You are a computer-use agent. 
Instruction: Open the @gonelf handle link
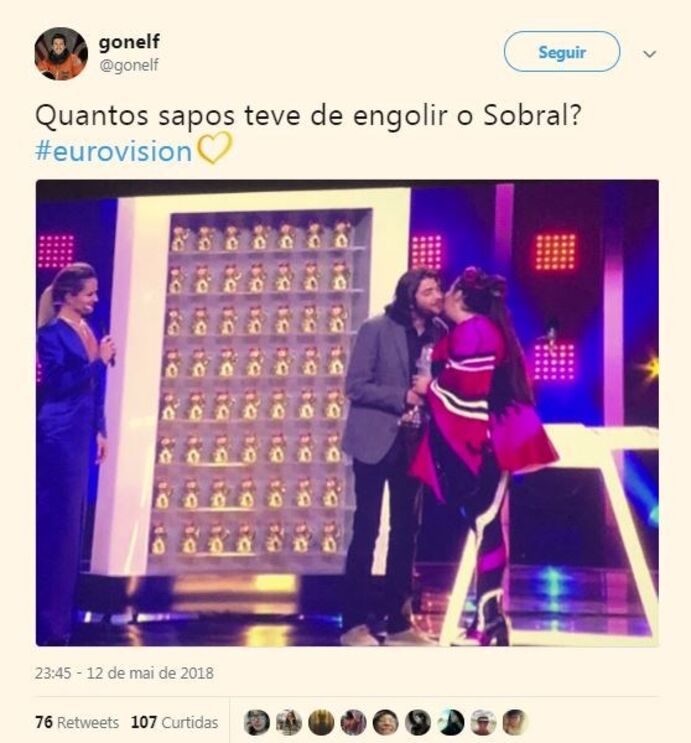pos(128,65)
